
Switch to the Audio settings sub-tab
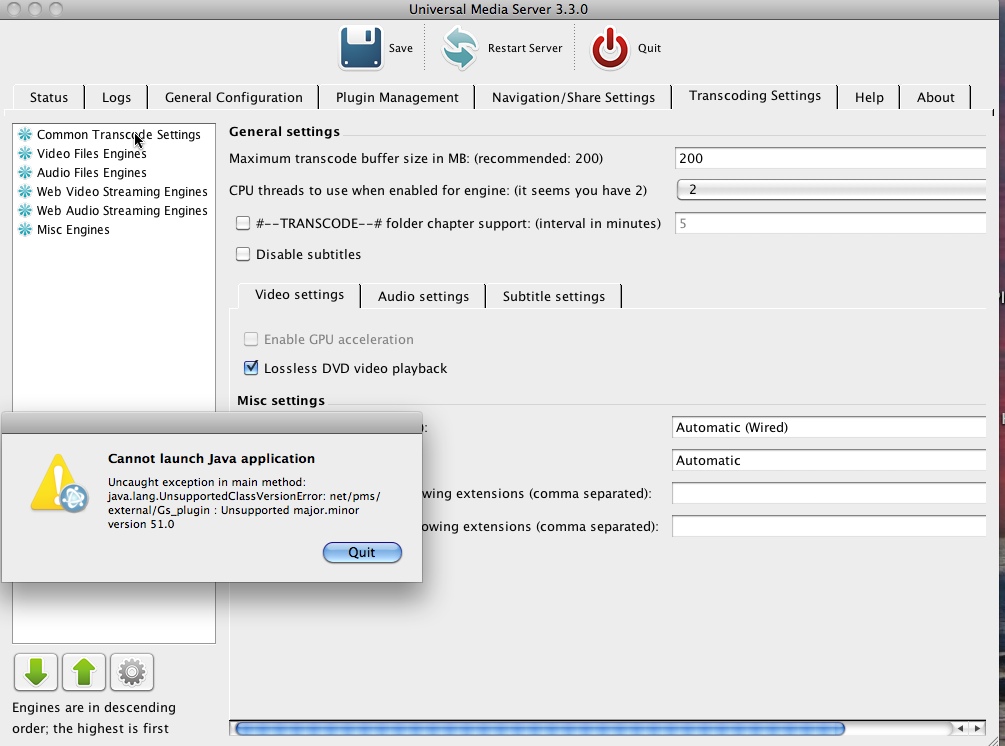click(423, 296)
